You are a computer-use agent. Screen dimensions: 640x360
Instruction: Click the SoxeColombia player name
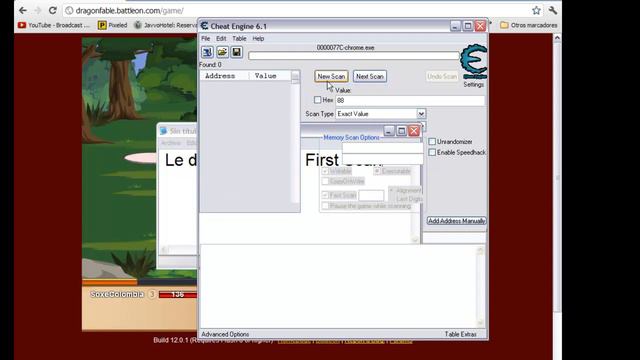[117, 294]
